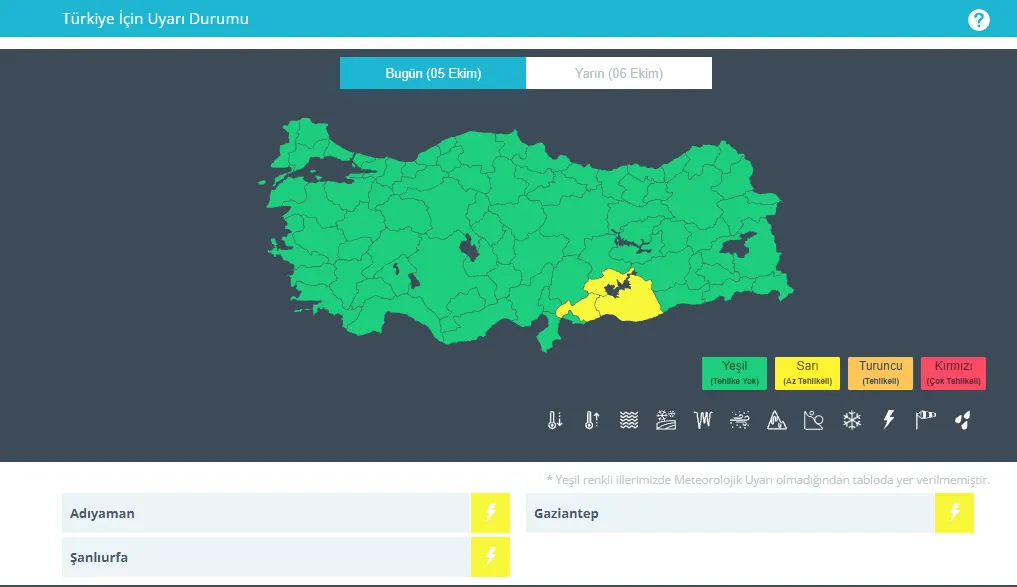Viewport: 1017px width, 587px height.
Task: Switch to Yarın (06 Ekim) tab
Action: [x=619, y=73]
